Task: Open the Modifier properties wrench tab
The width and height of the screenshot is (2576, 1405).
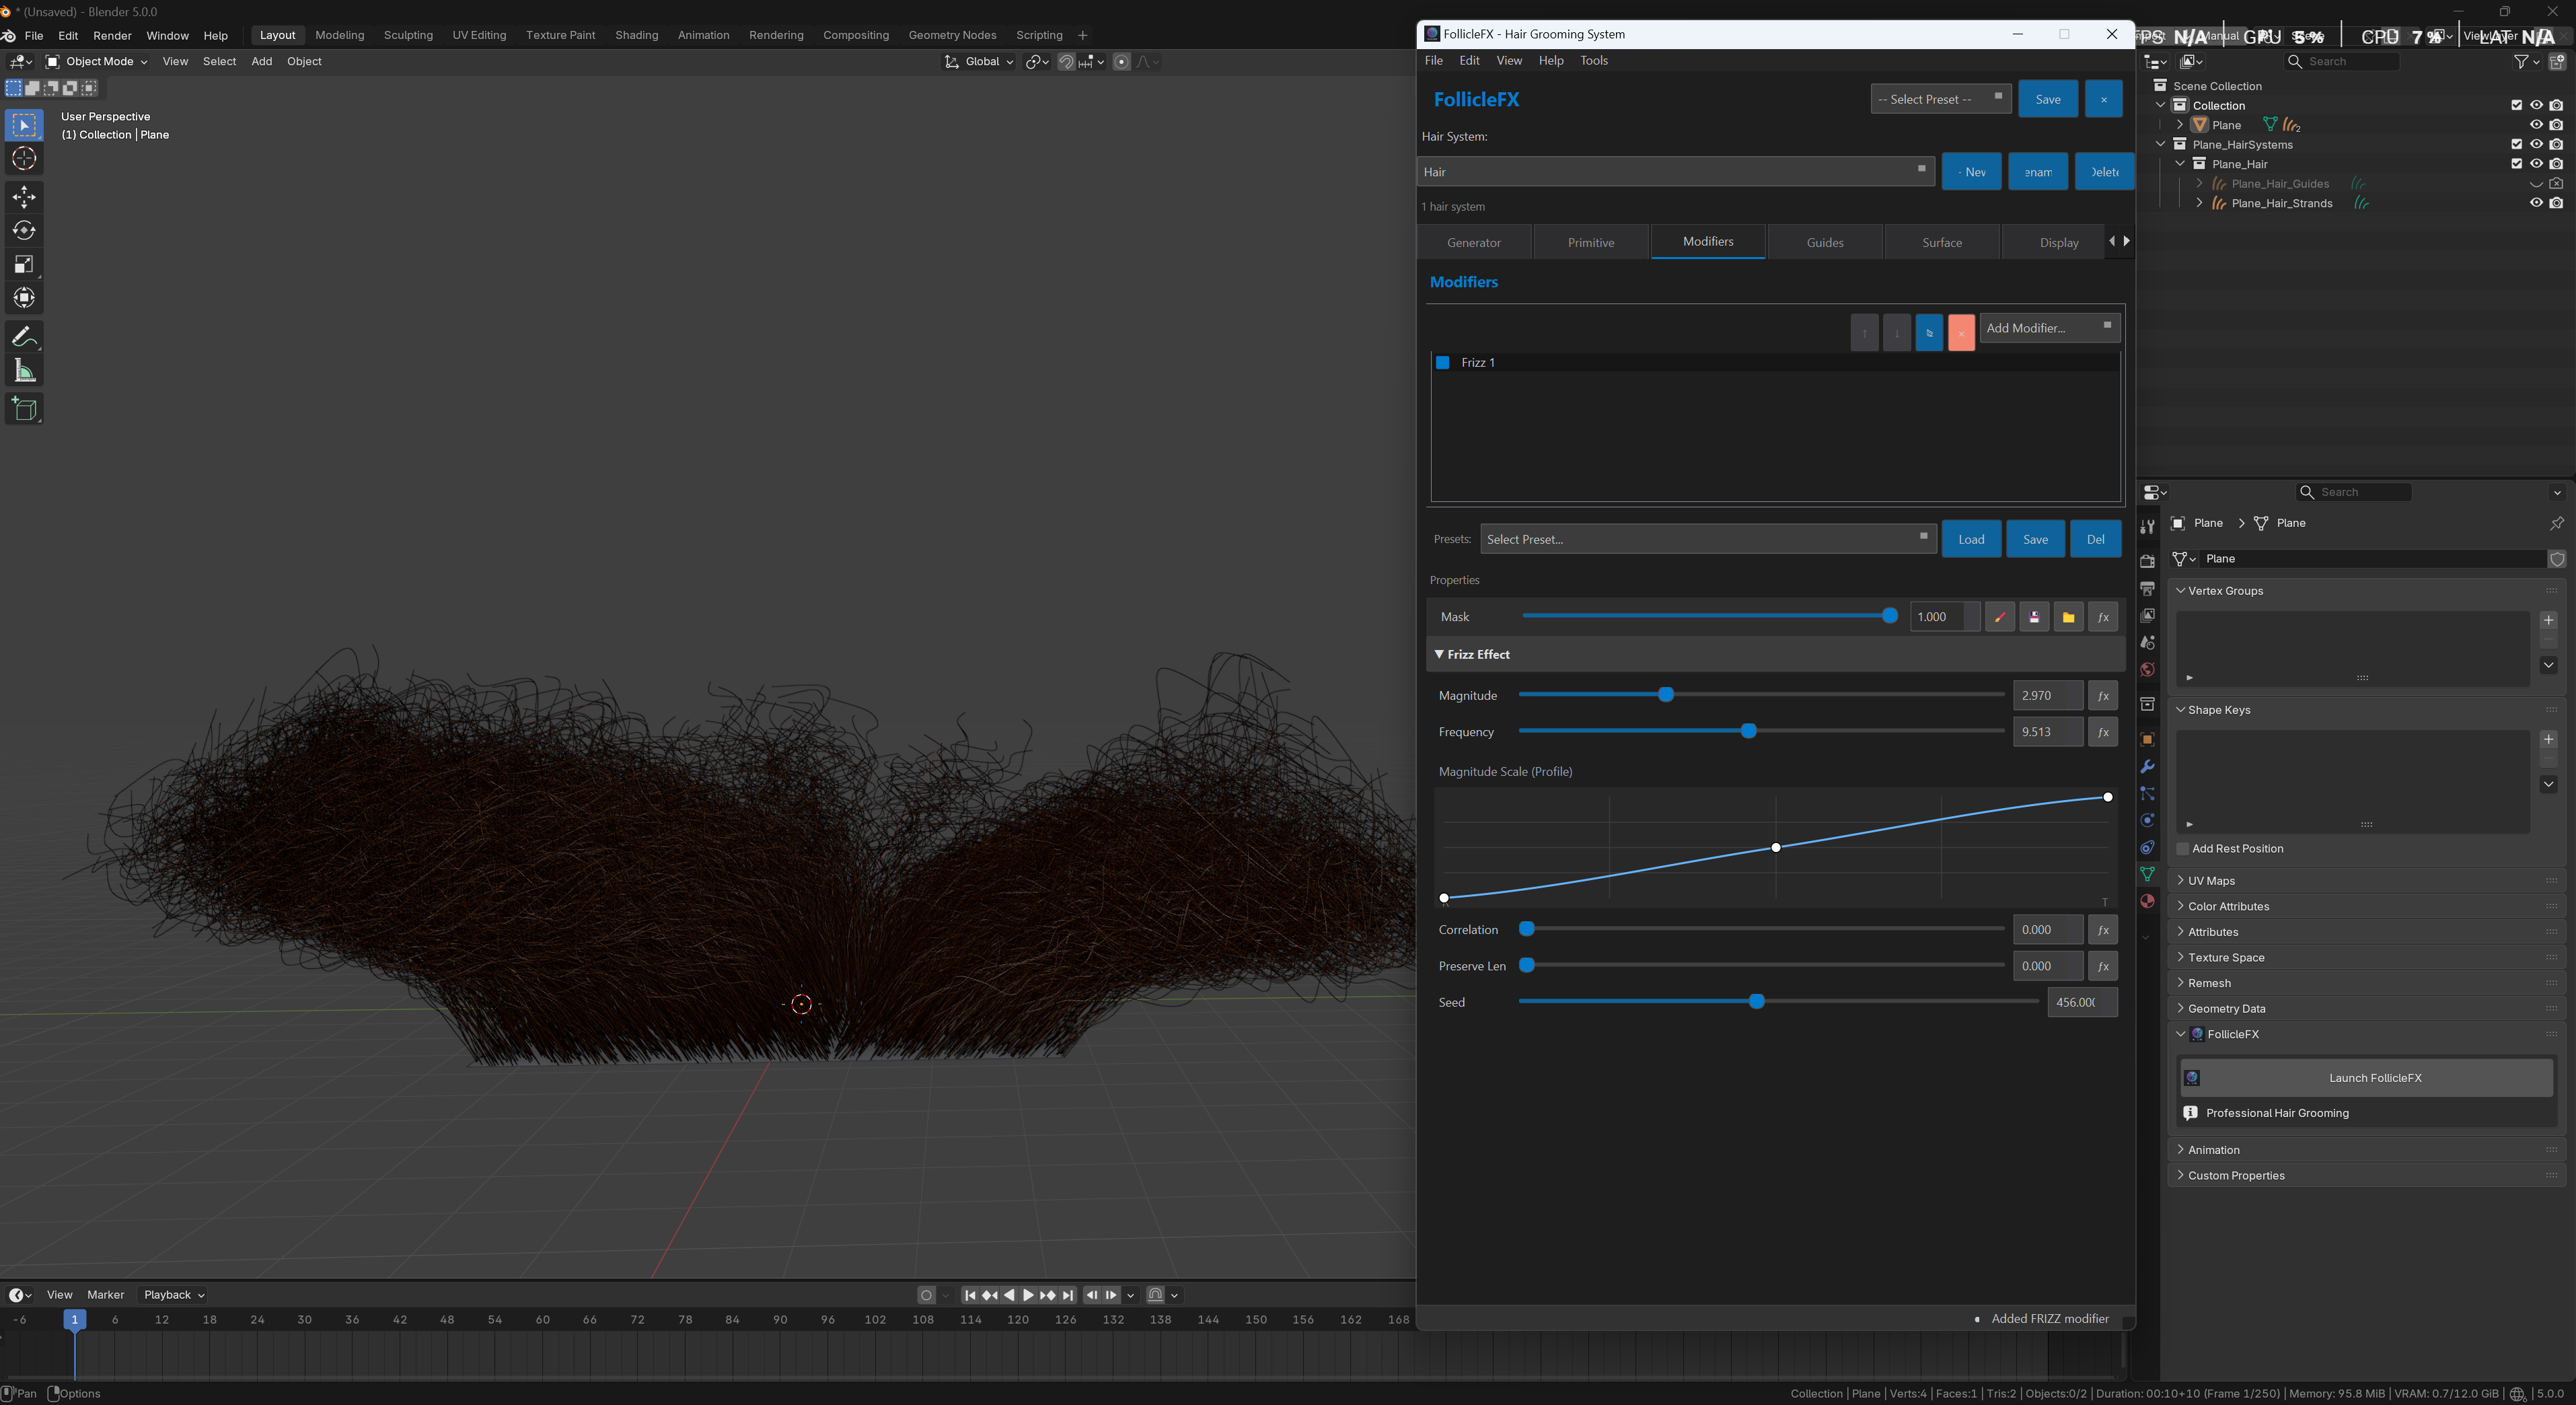Action: click(2147, 767)
